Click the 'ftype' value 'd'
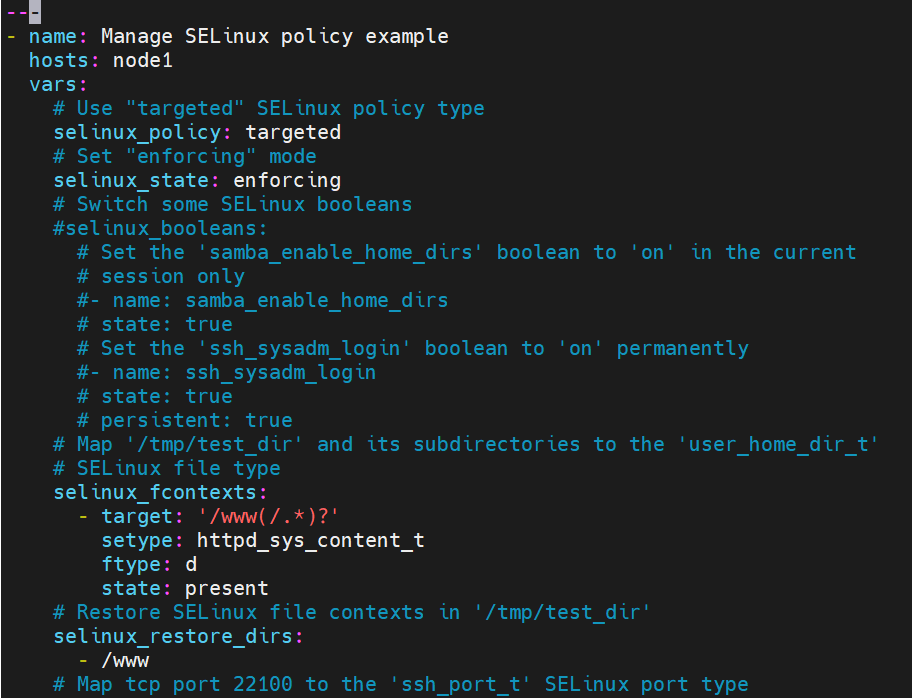Viewport: 912px width, 698px height. [191, 565]
